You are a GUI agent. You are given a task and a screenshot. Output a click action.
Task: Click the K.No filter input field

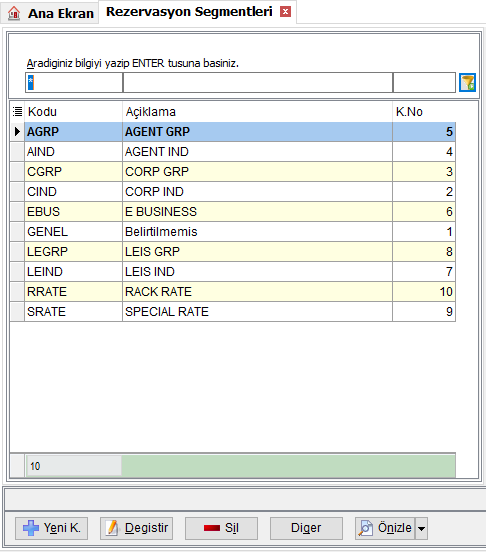[x=424, y=83]
